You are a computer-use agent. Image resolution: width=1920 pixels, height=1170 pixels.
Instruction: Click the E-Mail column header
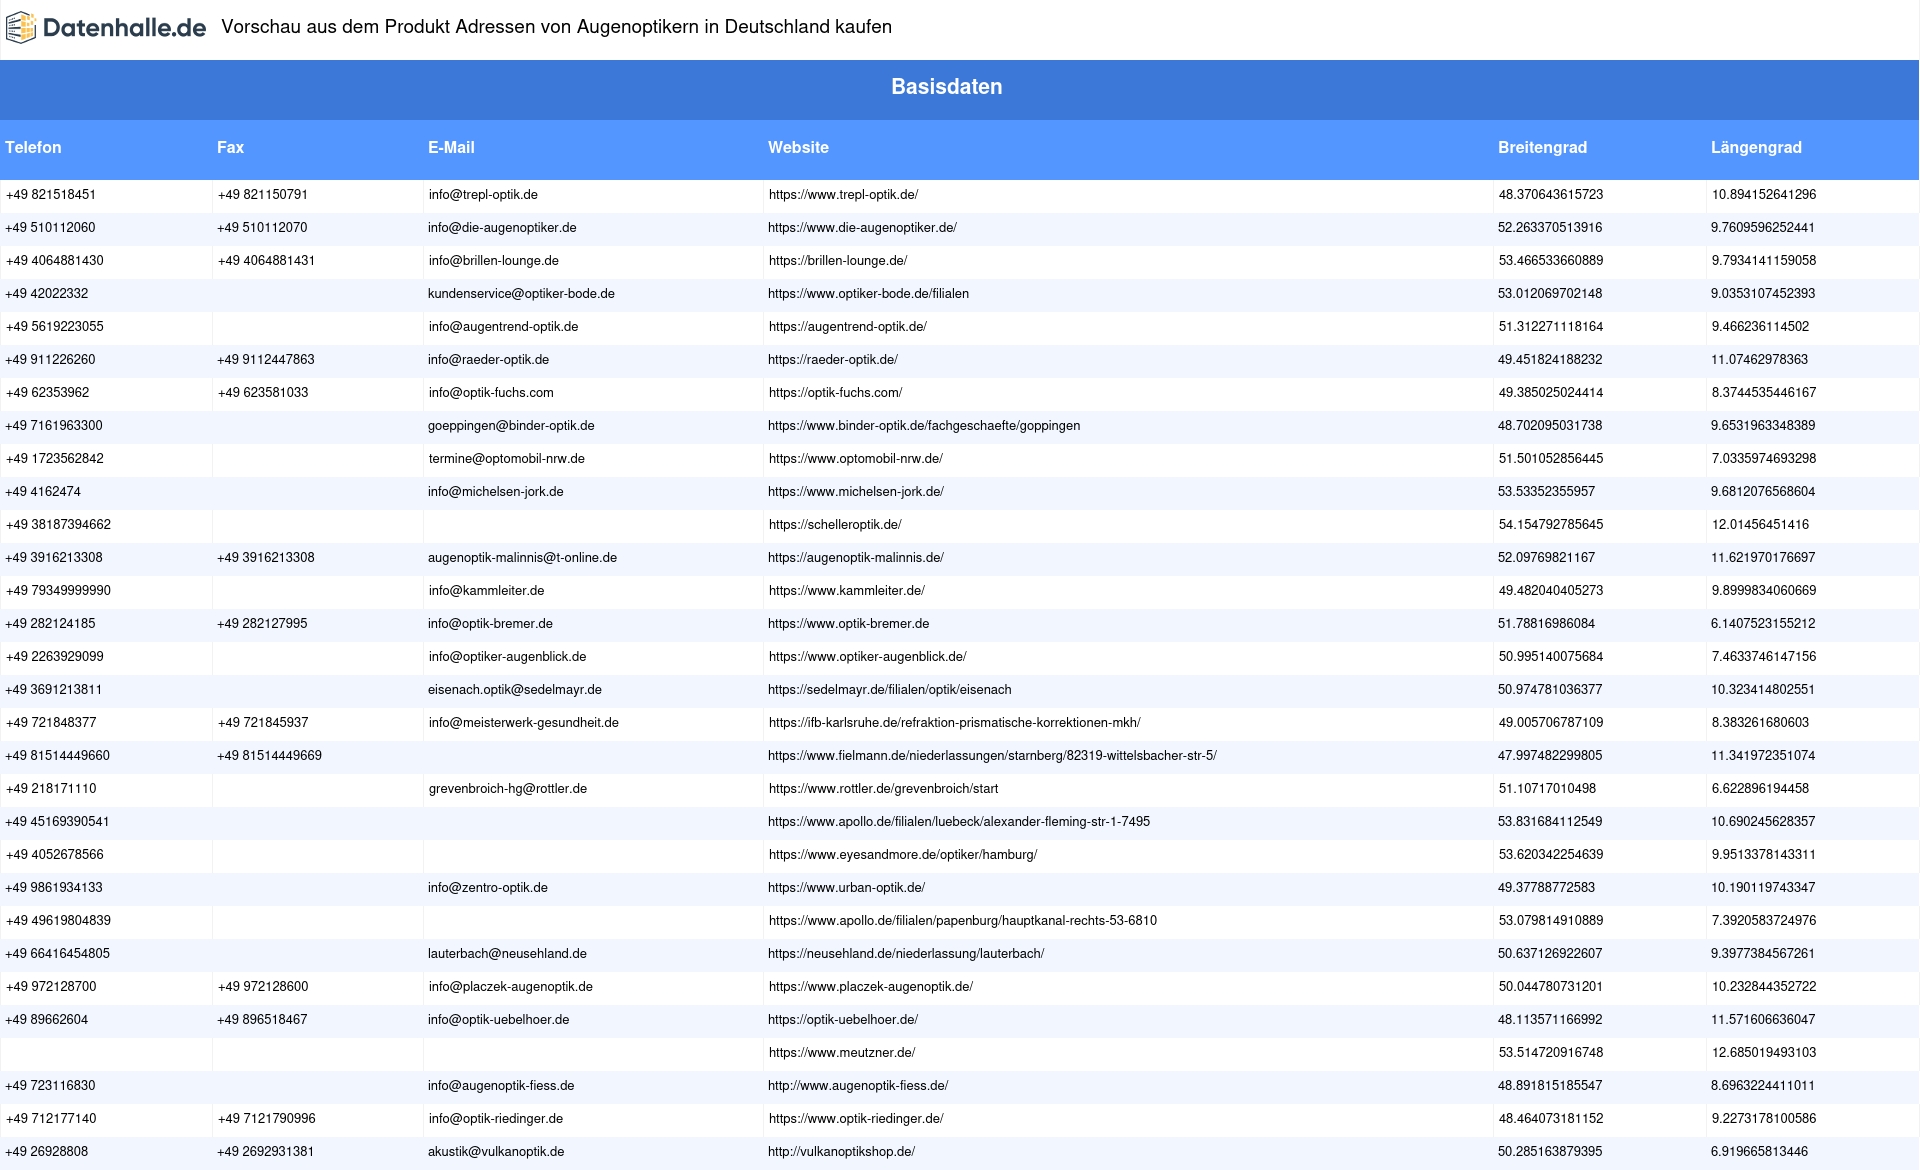click(x=451, y=147)
